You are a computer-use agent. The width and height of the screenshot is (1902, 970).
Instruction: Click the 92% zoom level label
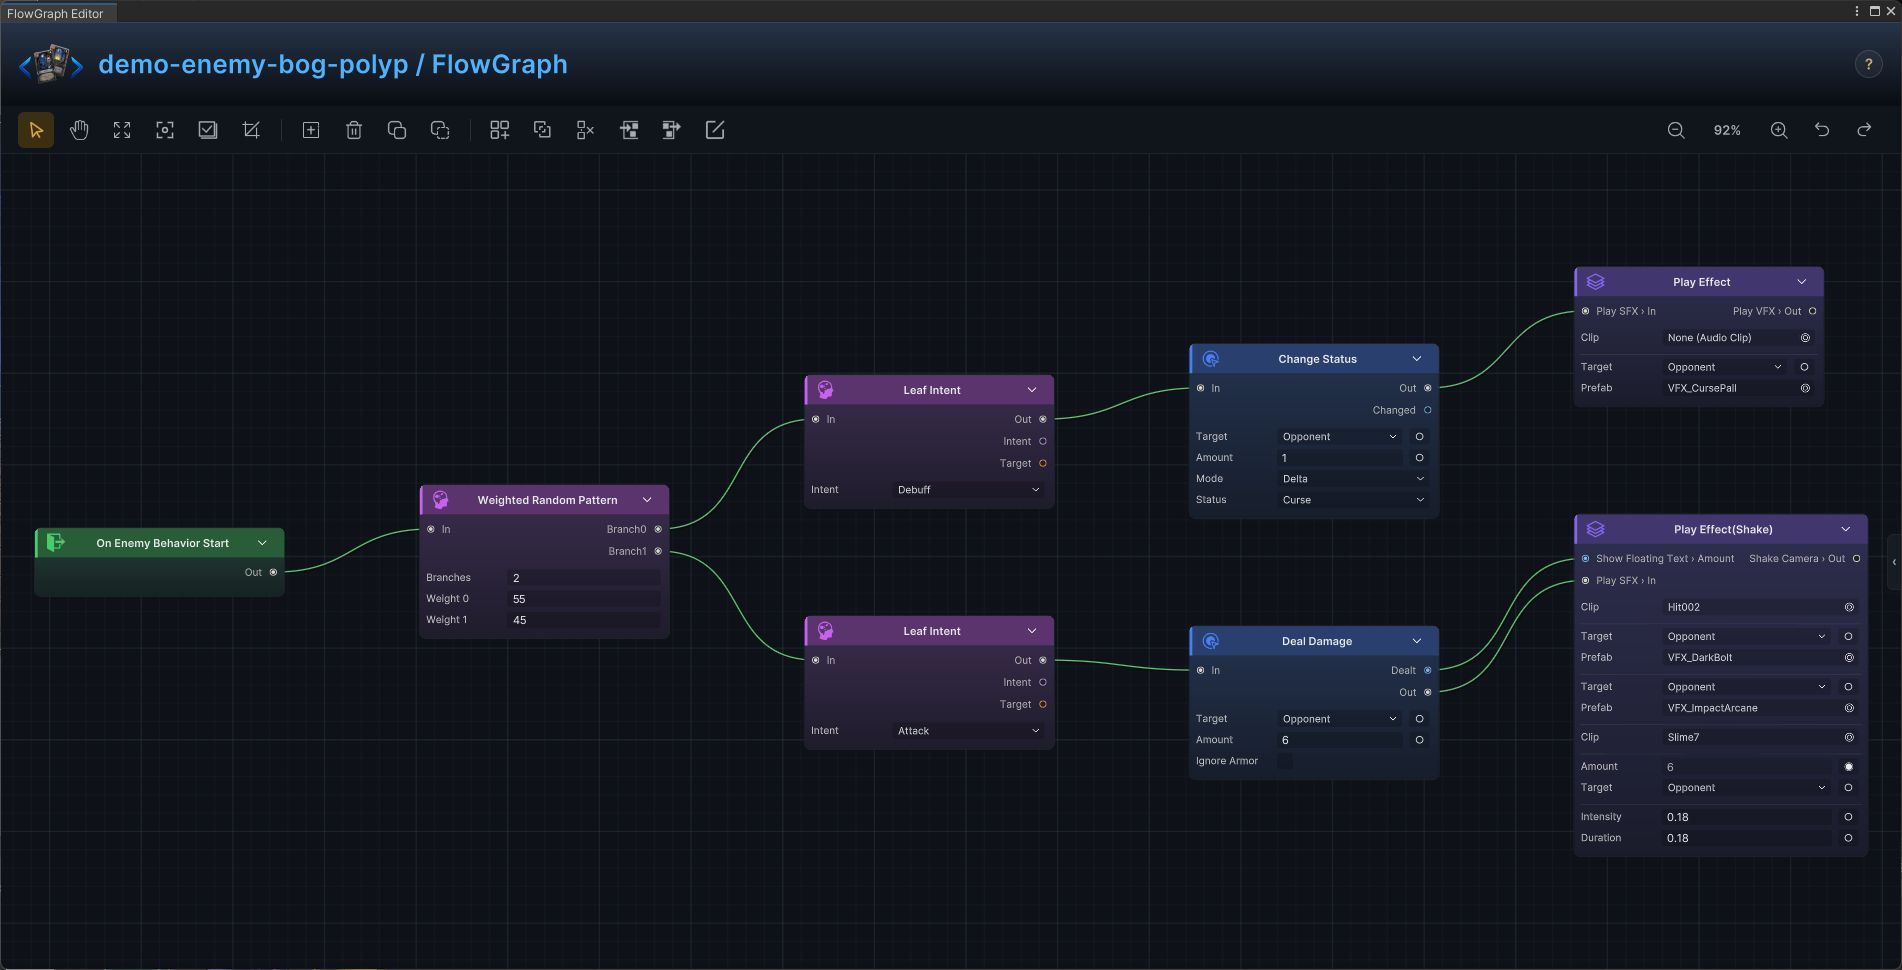pos(1727,130)
